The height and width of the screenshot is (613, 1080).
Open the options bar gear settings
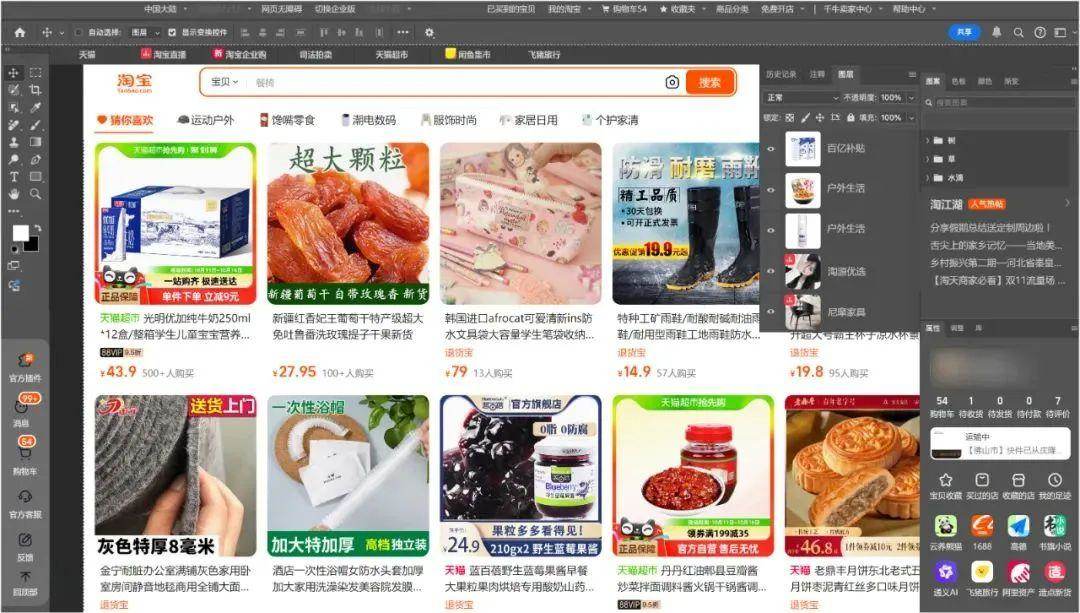pos(429,32)
